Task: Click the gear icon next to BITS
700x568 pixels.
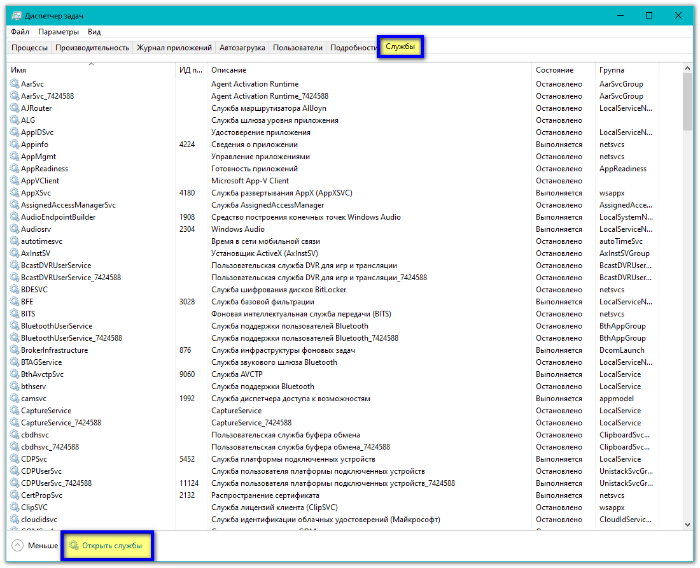Action: [x=15, y=314]
